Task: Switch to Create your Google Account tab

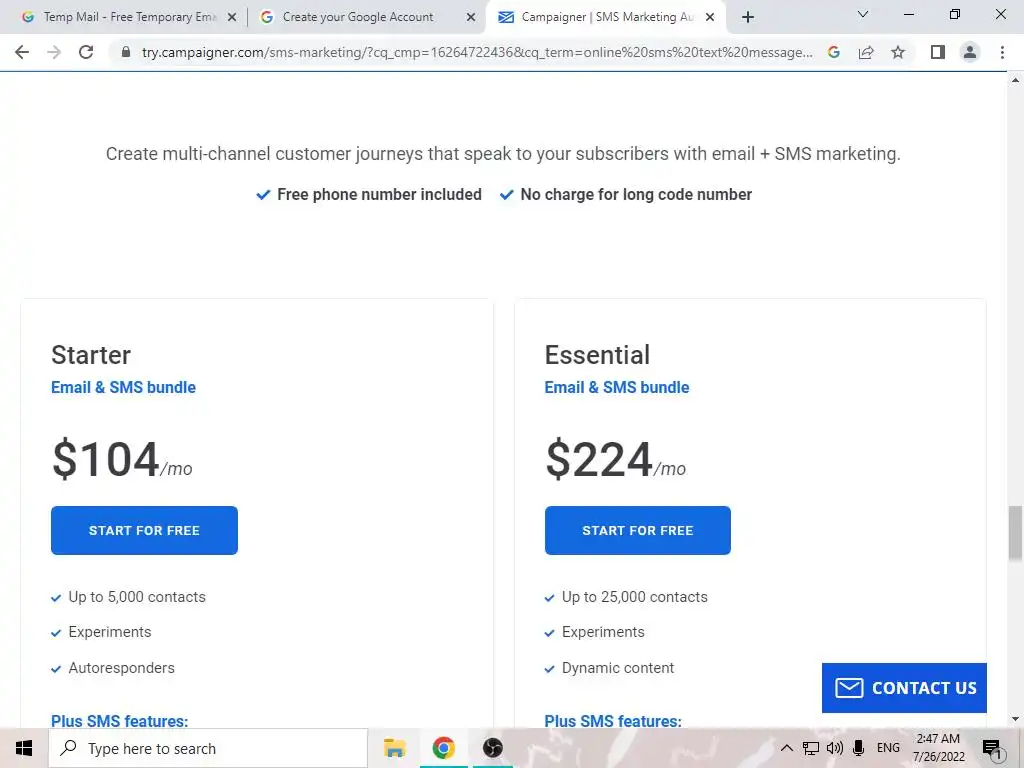Action: [x=358, y=17]
